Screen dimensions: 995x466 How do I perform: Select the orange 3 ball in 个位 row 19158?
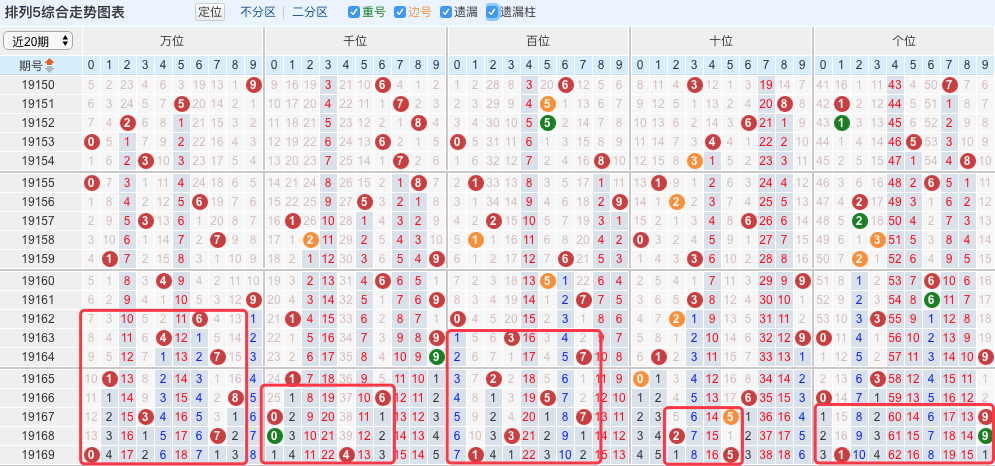[x=878, y=241]
